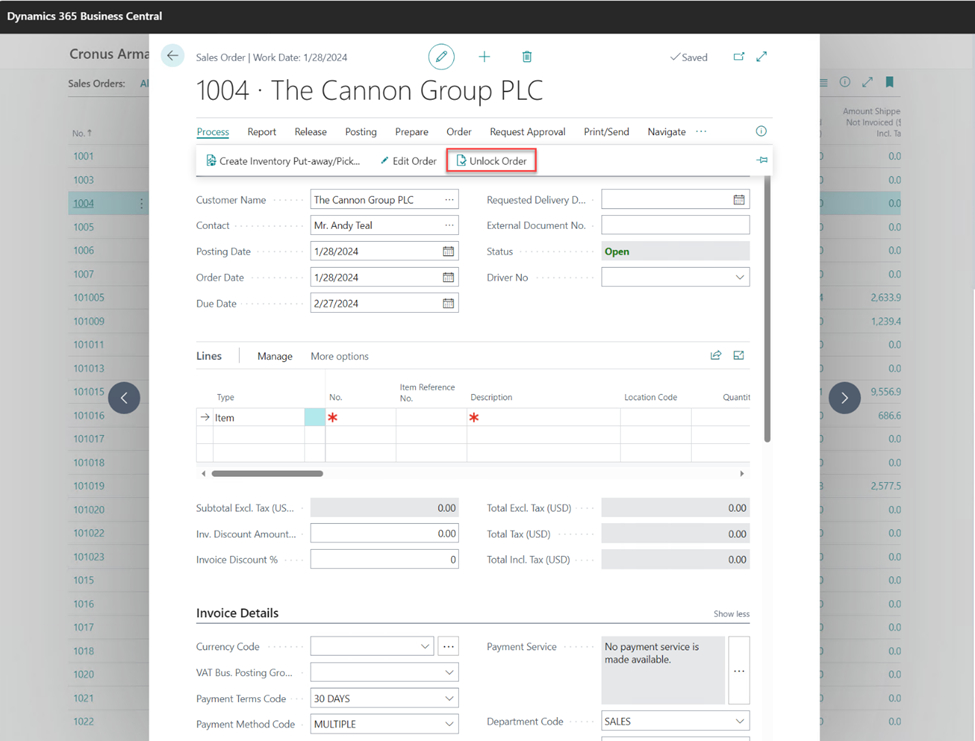Open Payment Method Code dropdown
The width and height of the screenshot is (975, 741).
coord(449,724)
